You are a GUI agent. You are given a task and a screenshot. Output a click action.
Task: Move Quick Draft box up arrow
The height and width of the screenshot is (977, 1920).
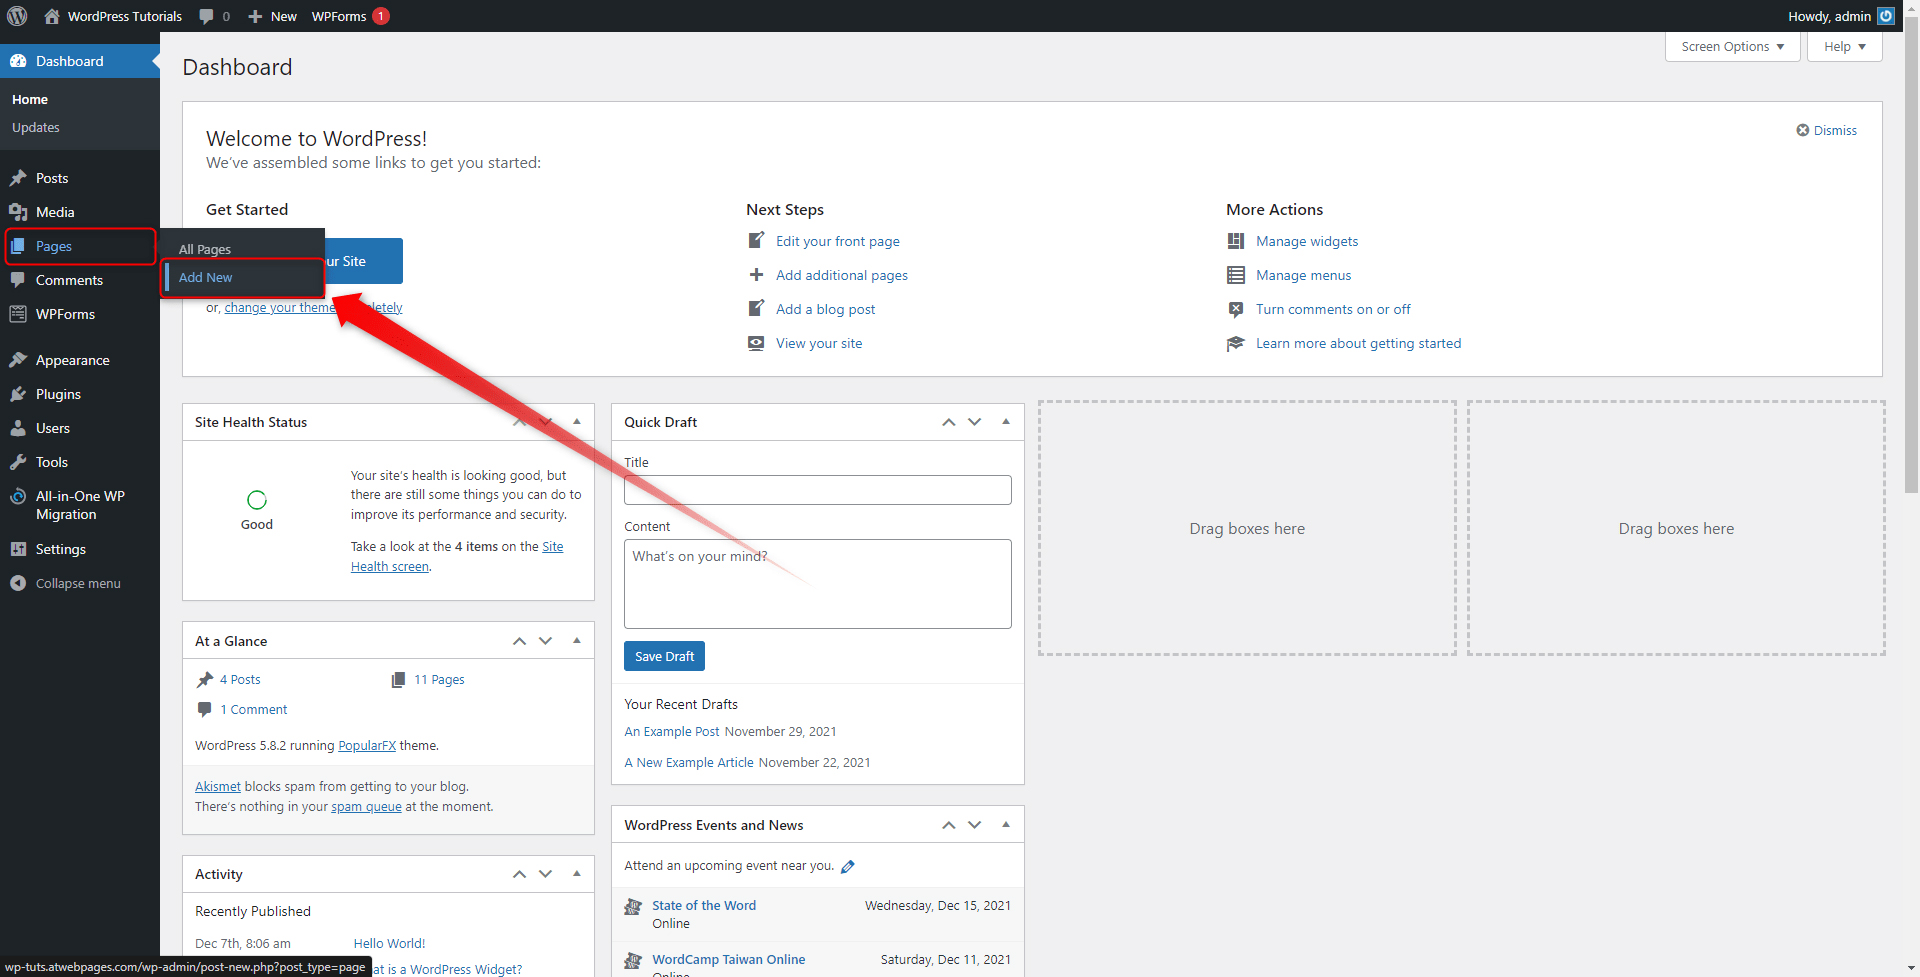949,422
